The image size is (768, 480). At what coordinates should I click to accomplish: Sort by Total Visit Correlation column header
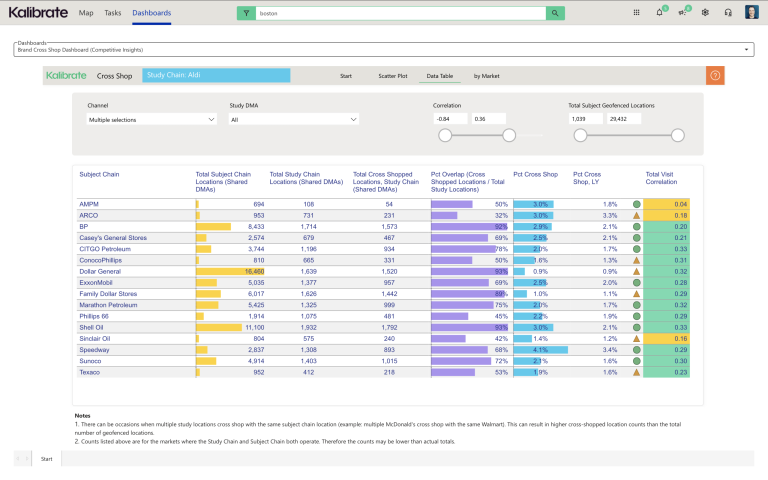point(660,178)
